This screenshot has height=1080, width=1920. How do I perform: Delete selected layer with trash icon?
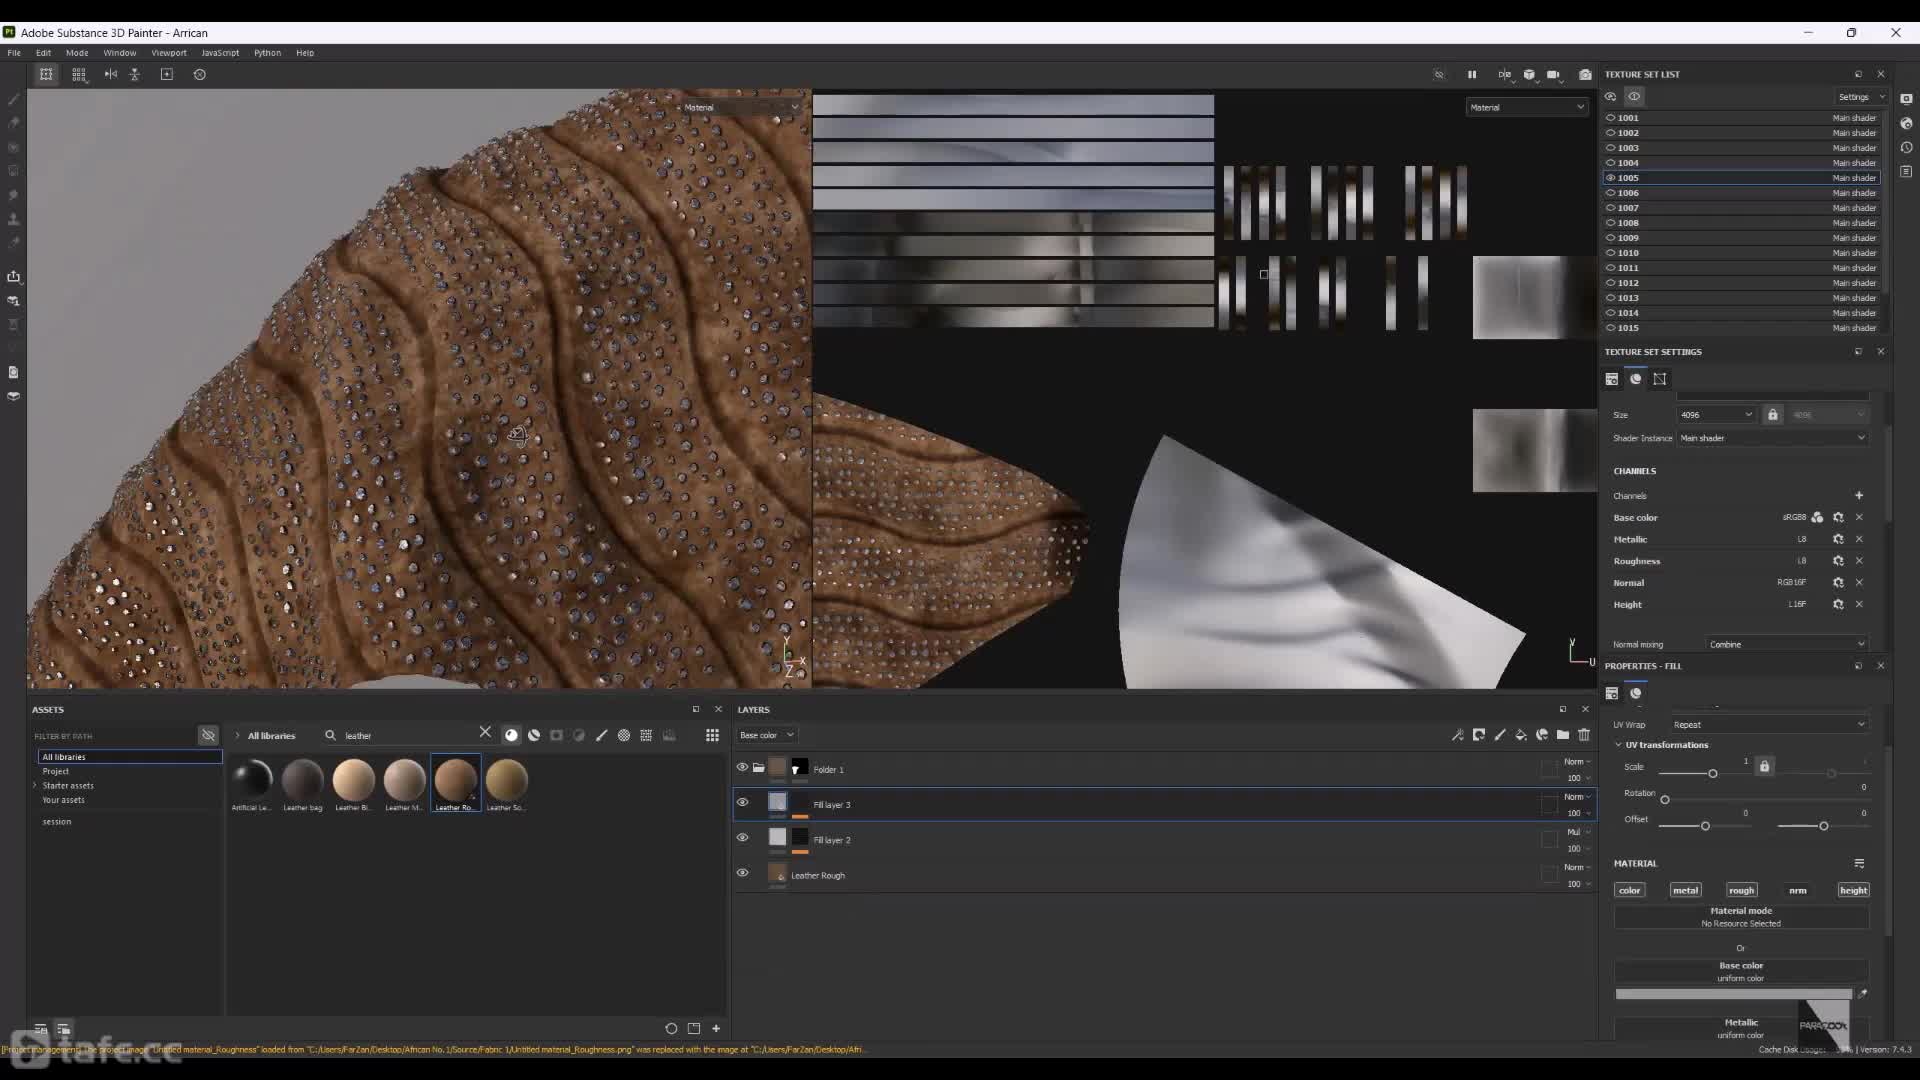(x=1584, y=735)
